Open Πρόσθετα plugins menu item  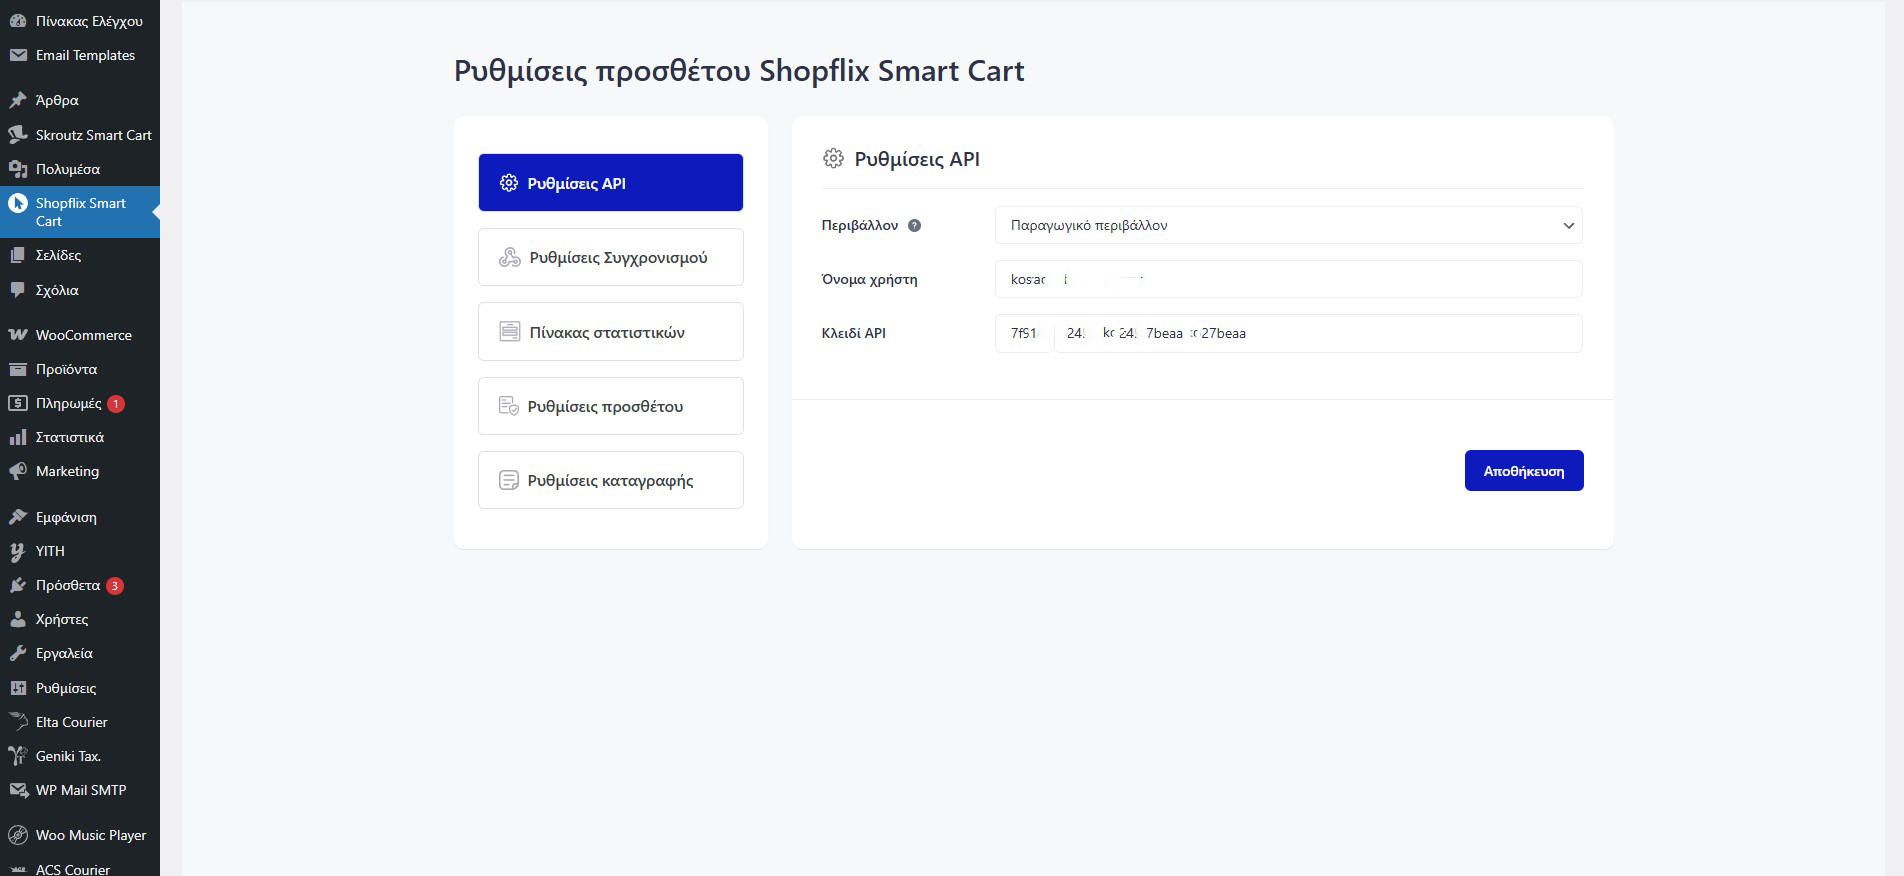[x=67, y=585]
